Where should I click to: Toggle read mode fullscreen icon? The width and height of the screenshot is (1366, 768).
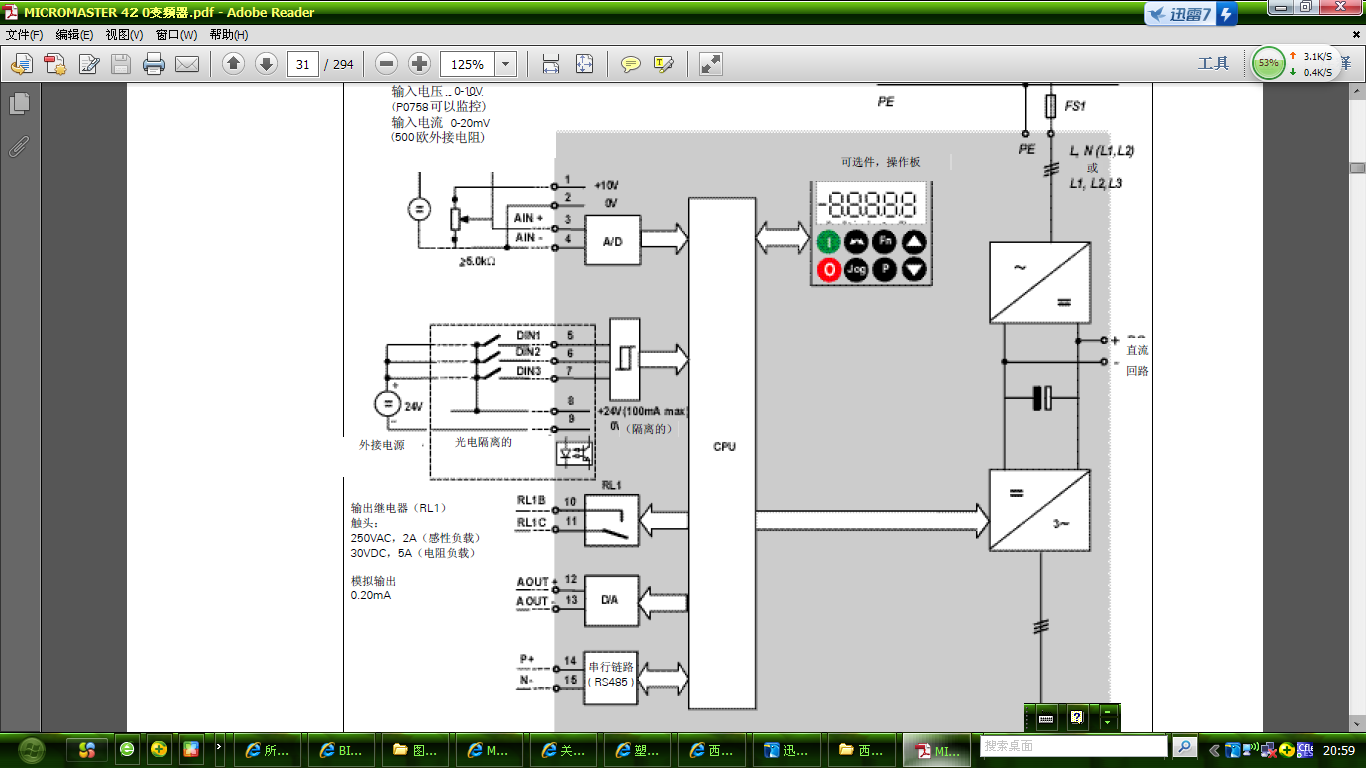pos(711,65)
